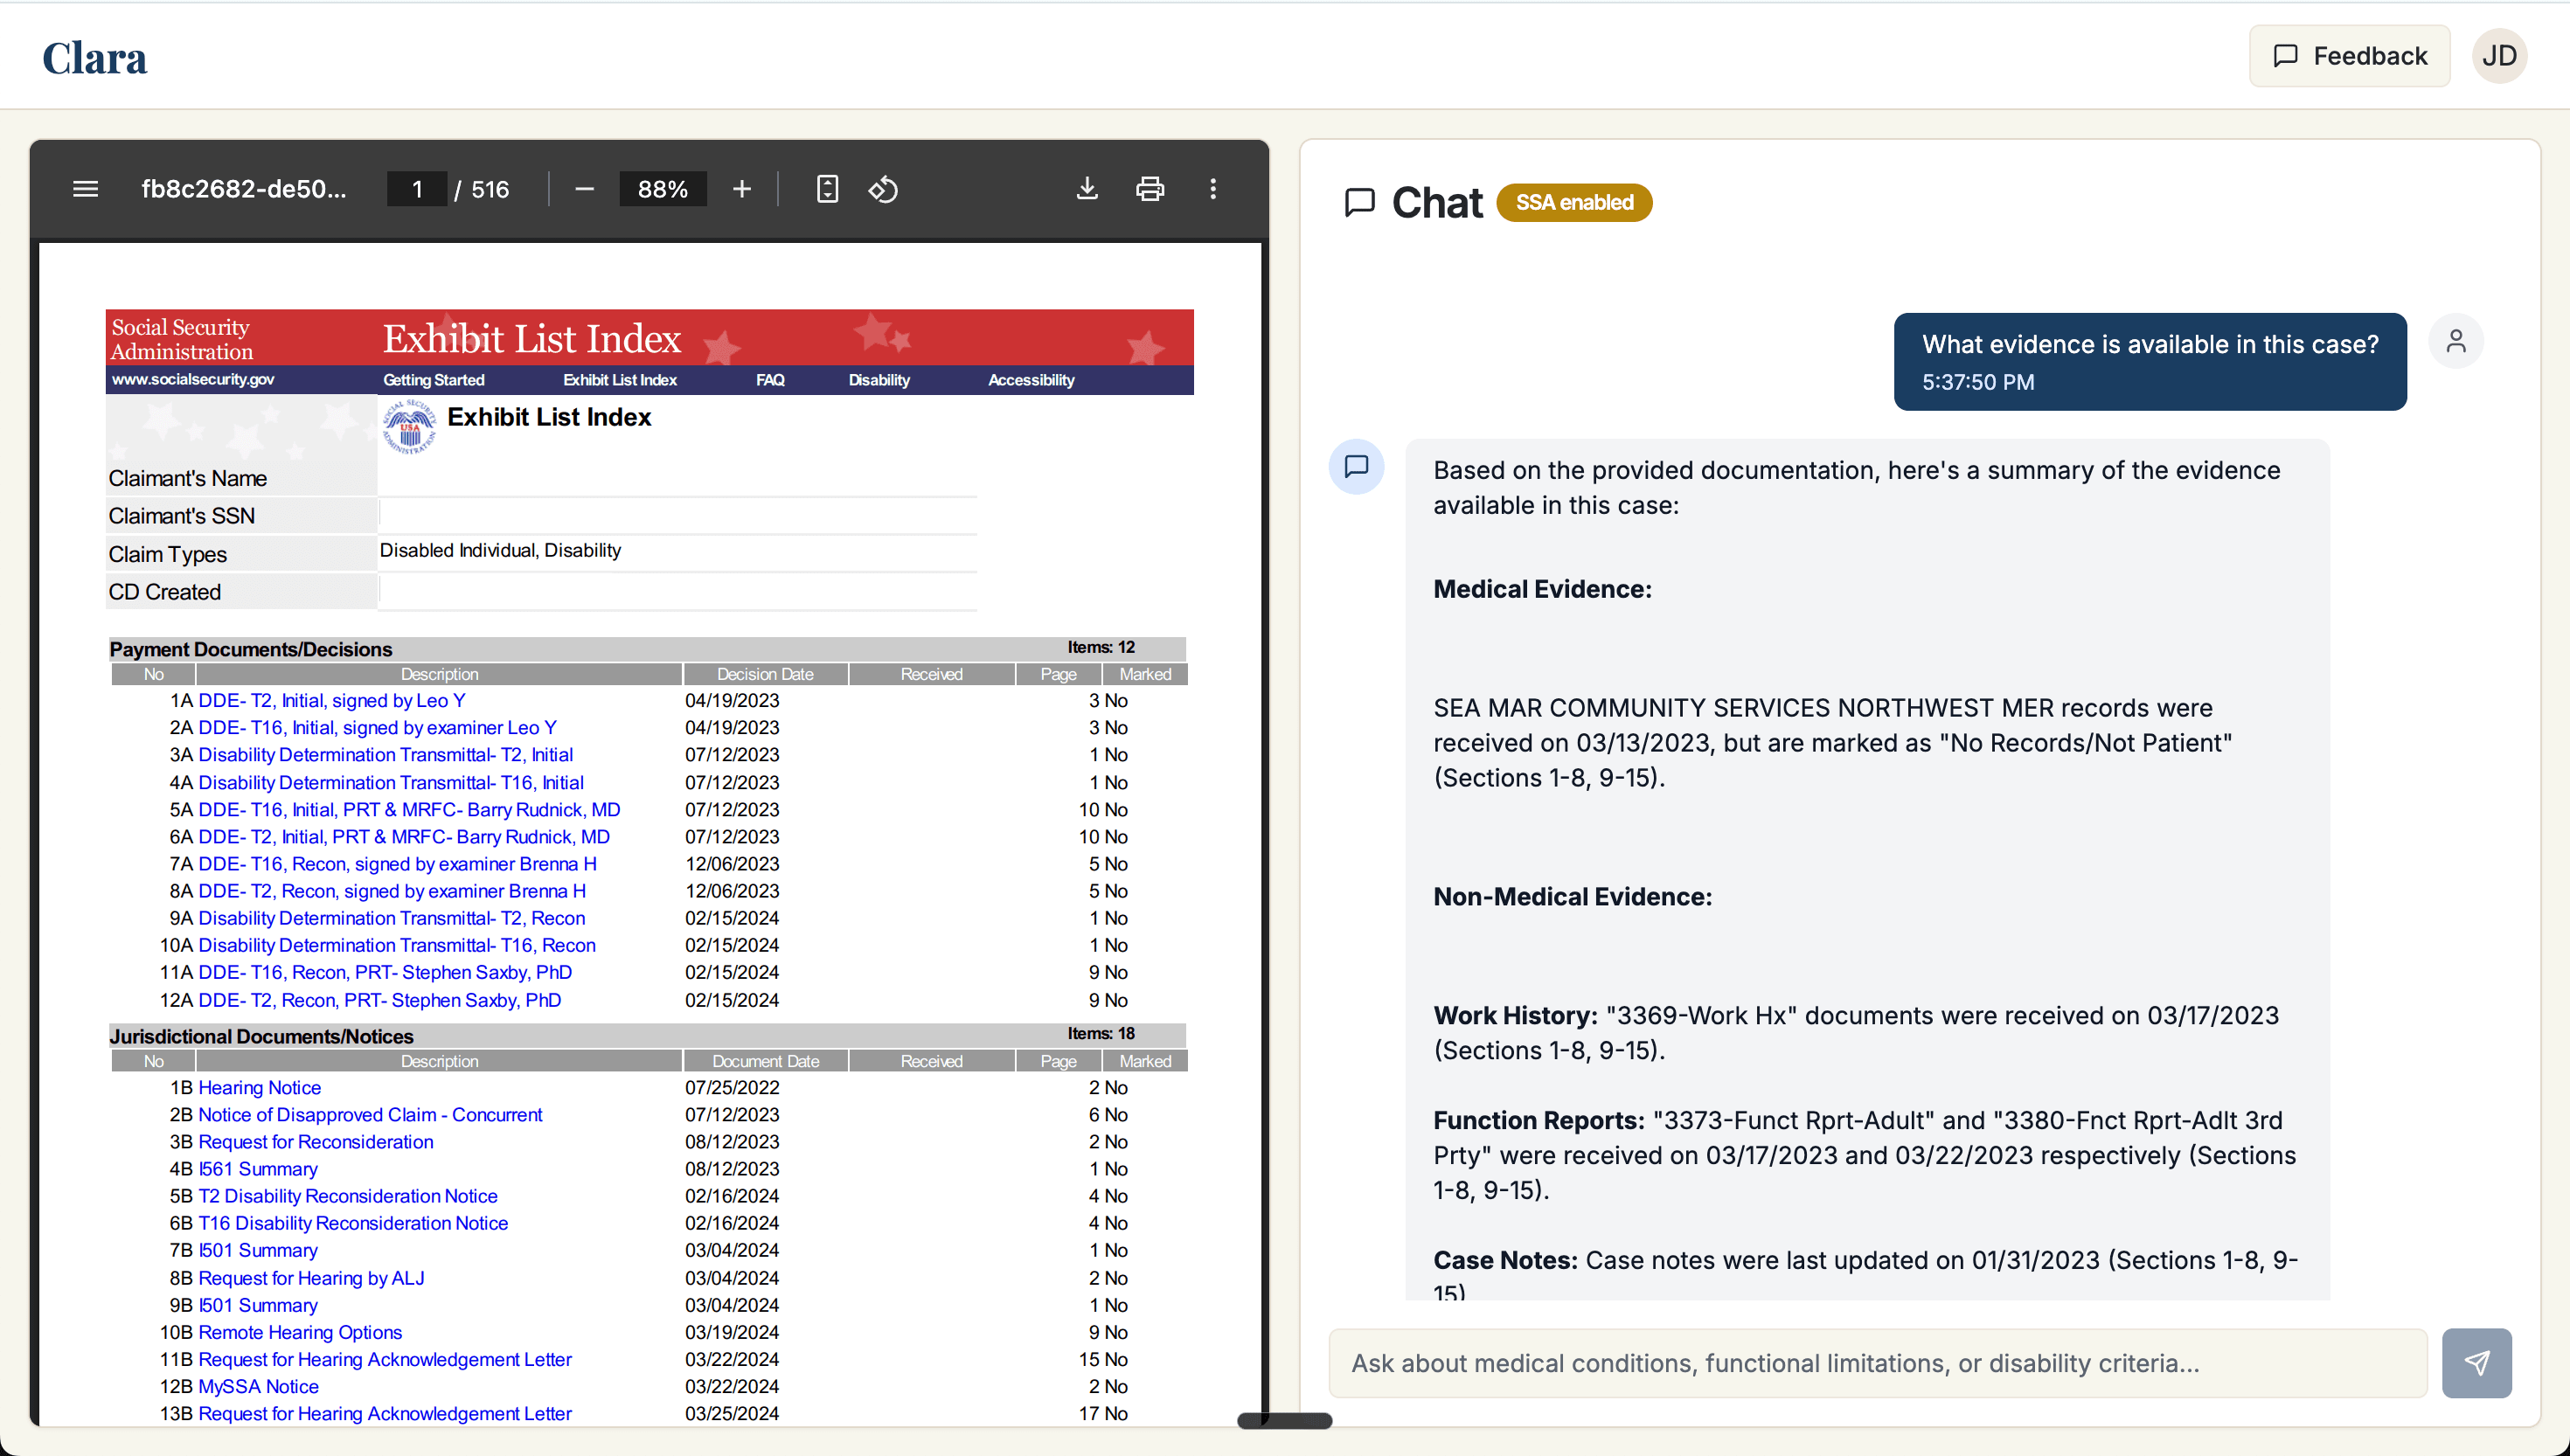The image size is (2570, 1456).
Task: Open 3B Request for Reconsideration link
Action: click(x=316, y=1141)
